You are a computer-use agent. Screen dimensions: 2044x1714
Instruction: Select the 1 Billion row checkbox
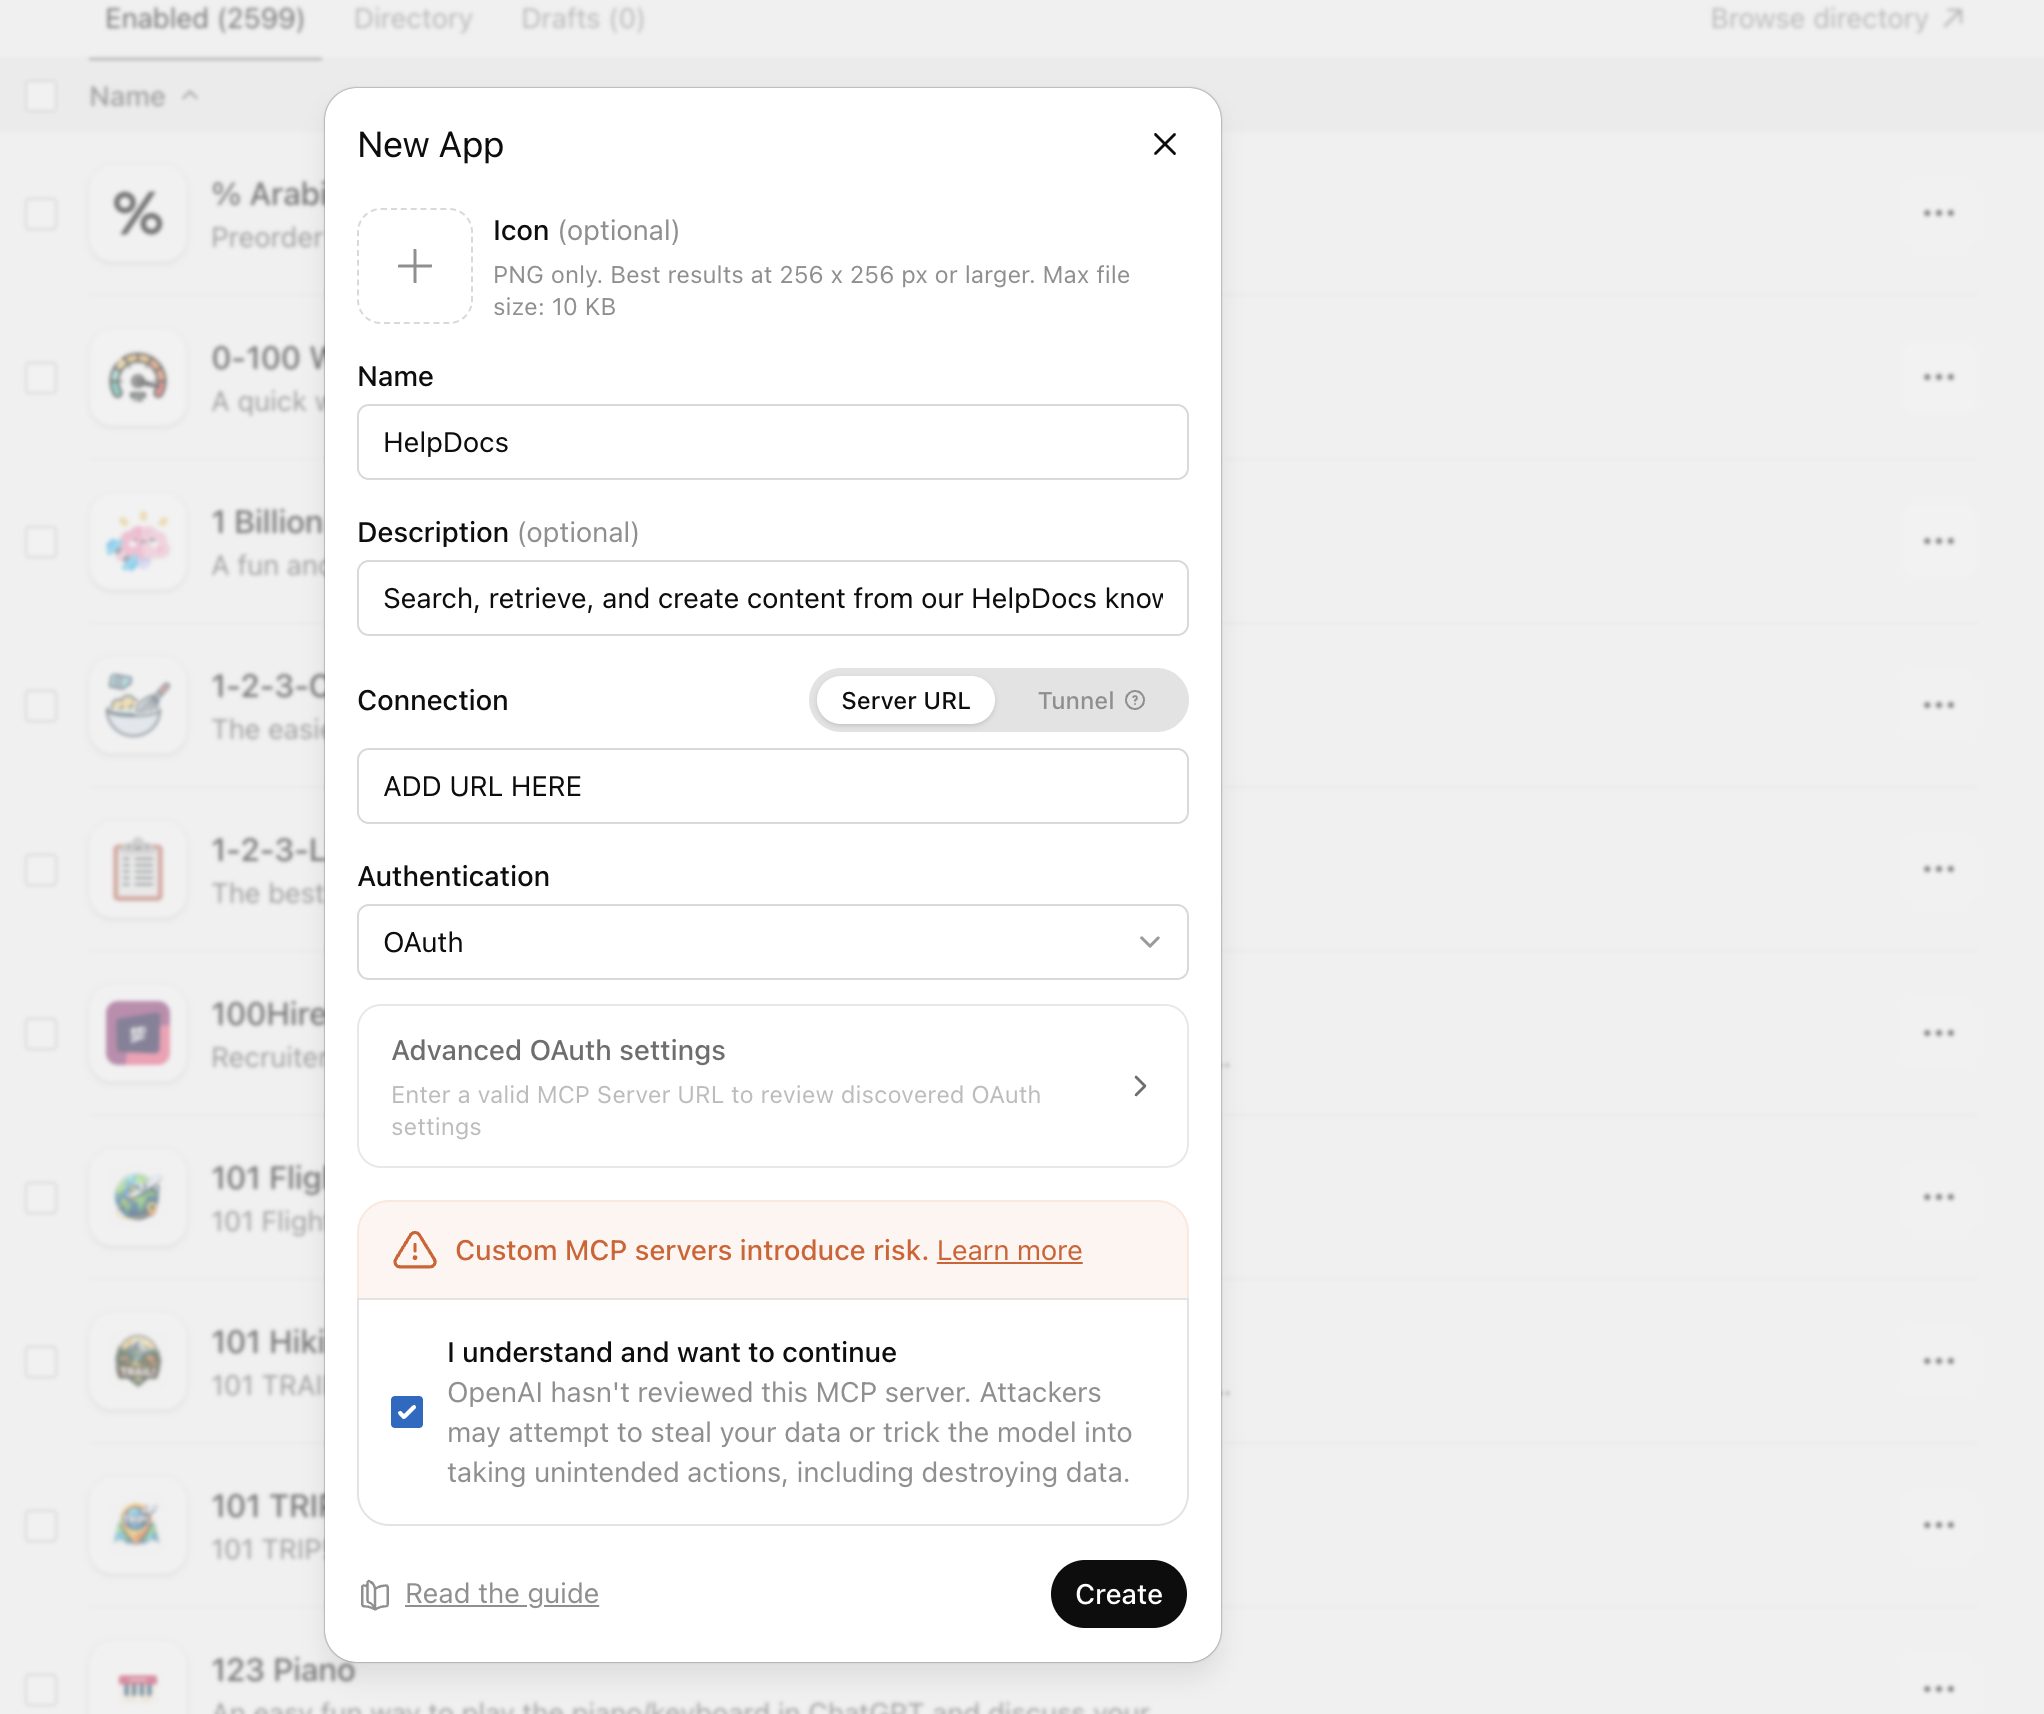[41, 542]
